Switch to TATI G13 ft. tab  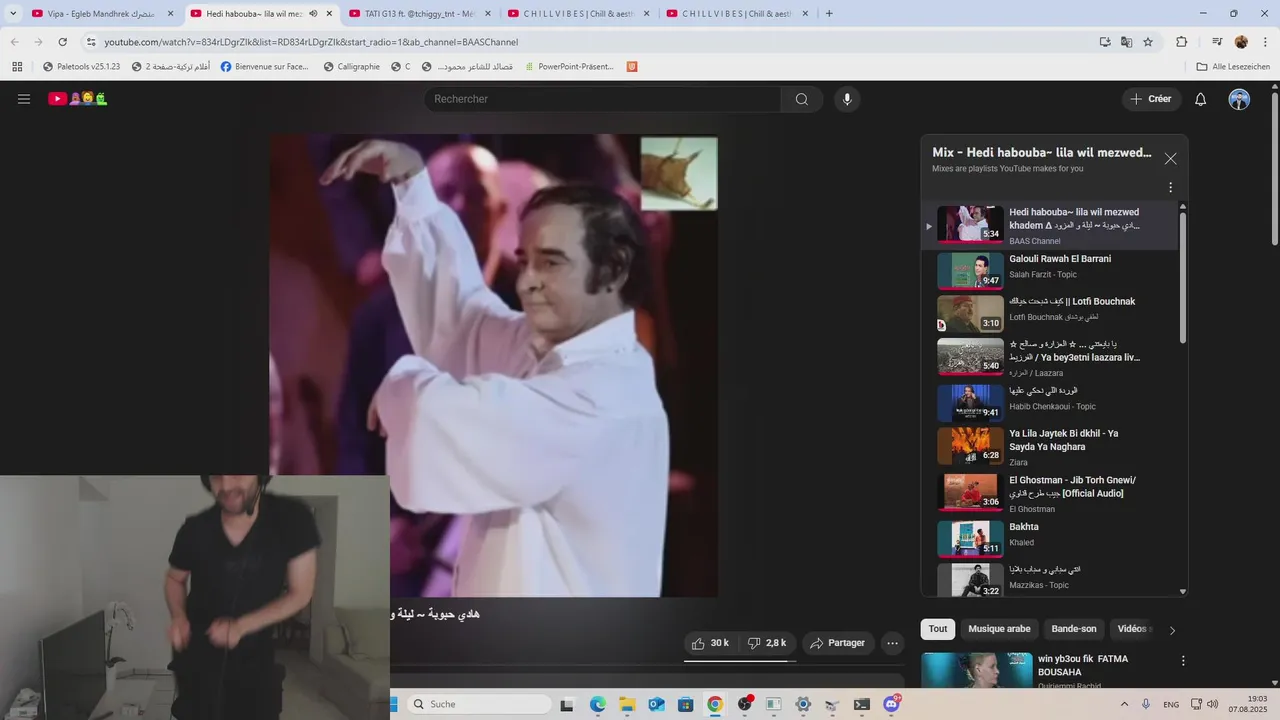pos(418,14)
